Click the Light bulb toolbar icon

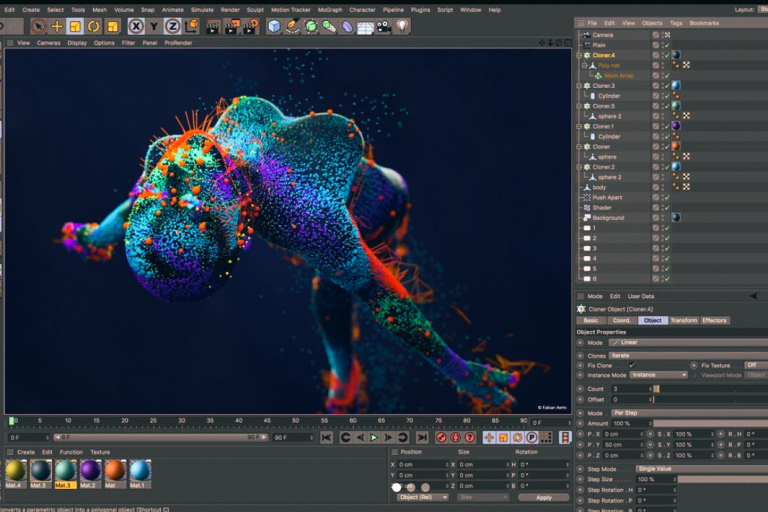pos(402,26)
